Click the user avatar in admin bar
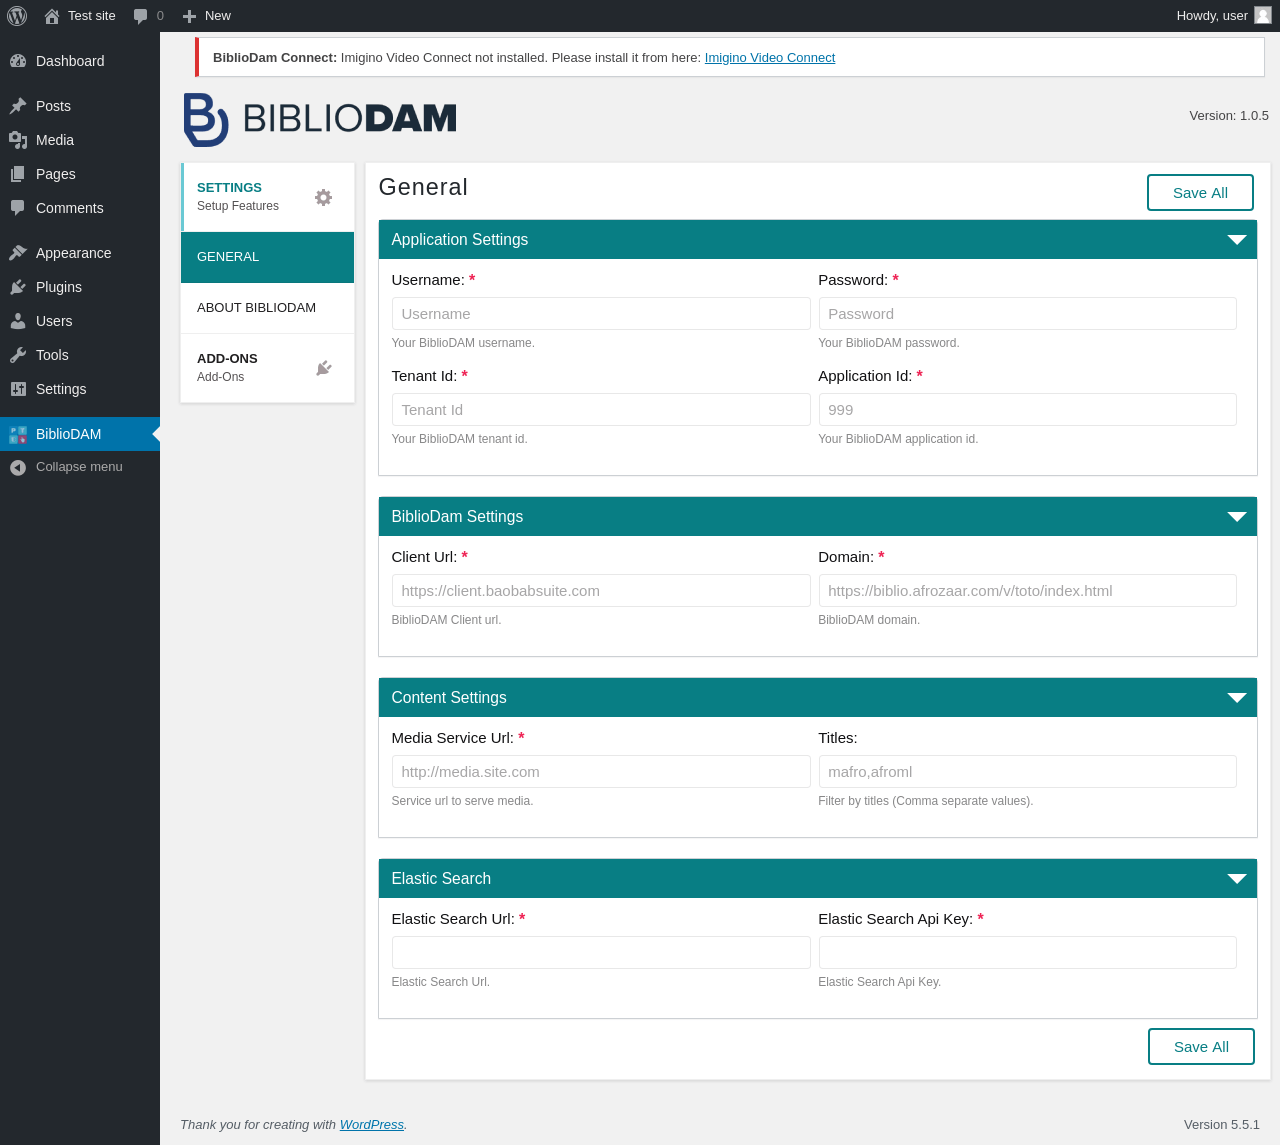The width and height of the screenshot is (1280, 1145). coord(1263,15)
